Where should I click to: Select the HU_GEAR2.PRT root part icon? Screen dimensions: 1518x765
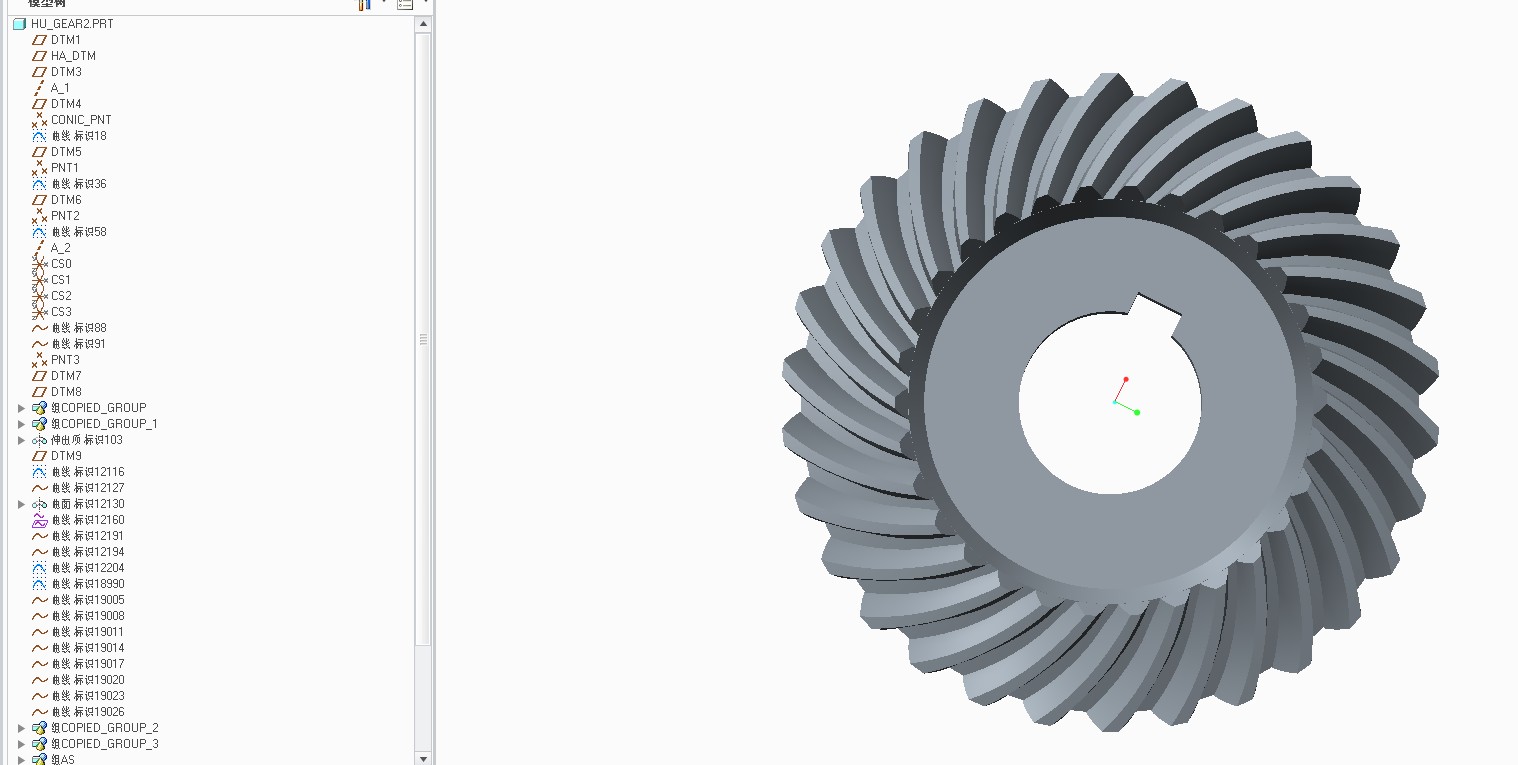pos(19,24)
